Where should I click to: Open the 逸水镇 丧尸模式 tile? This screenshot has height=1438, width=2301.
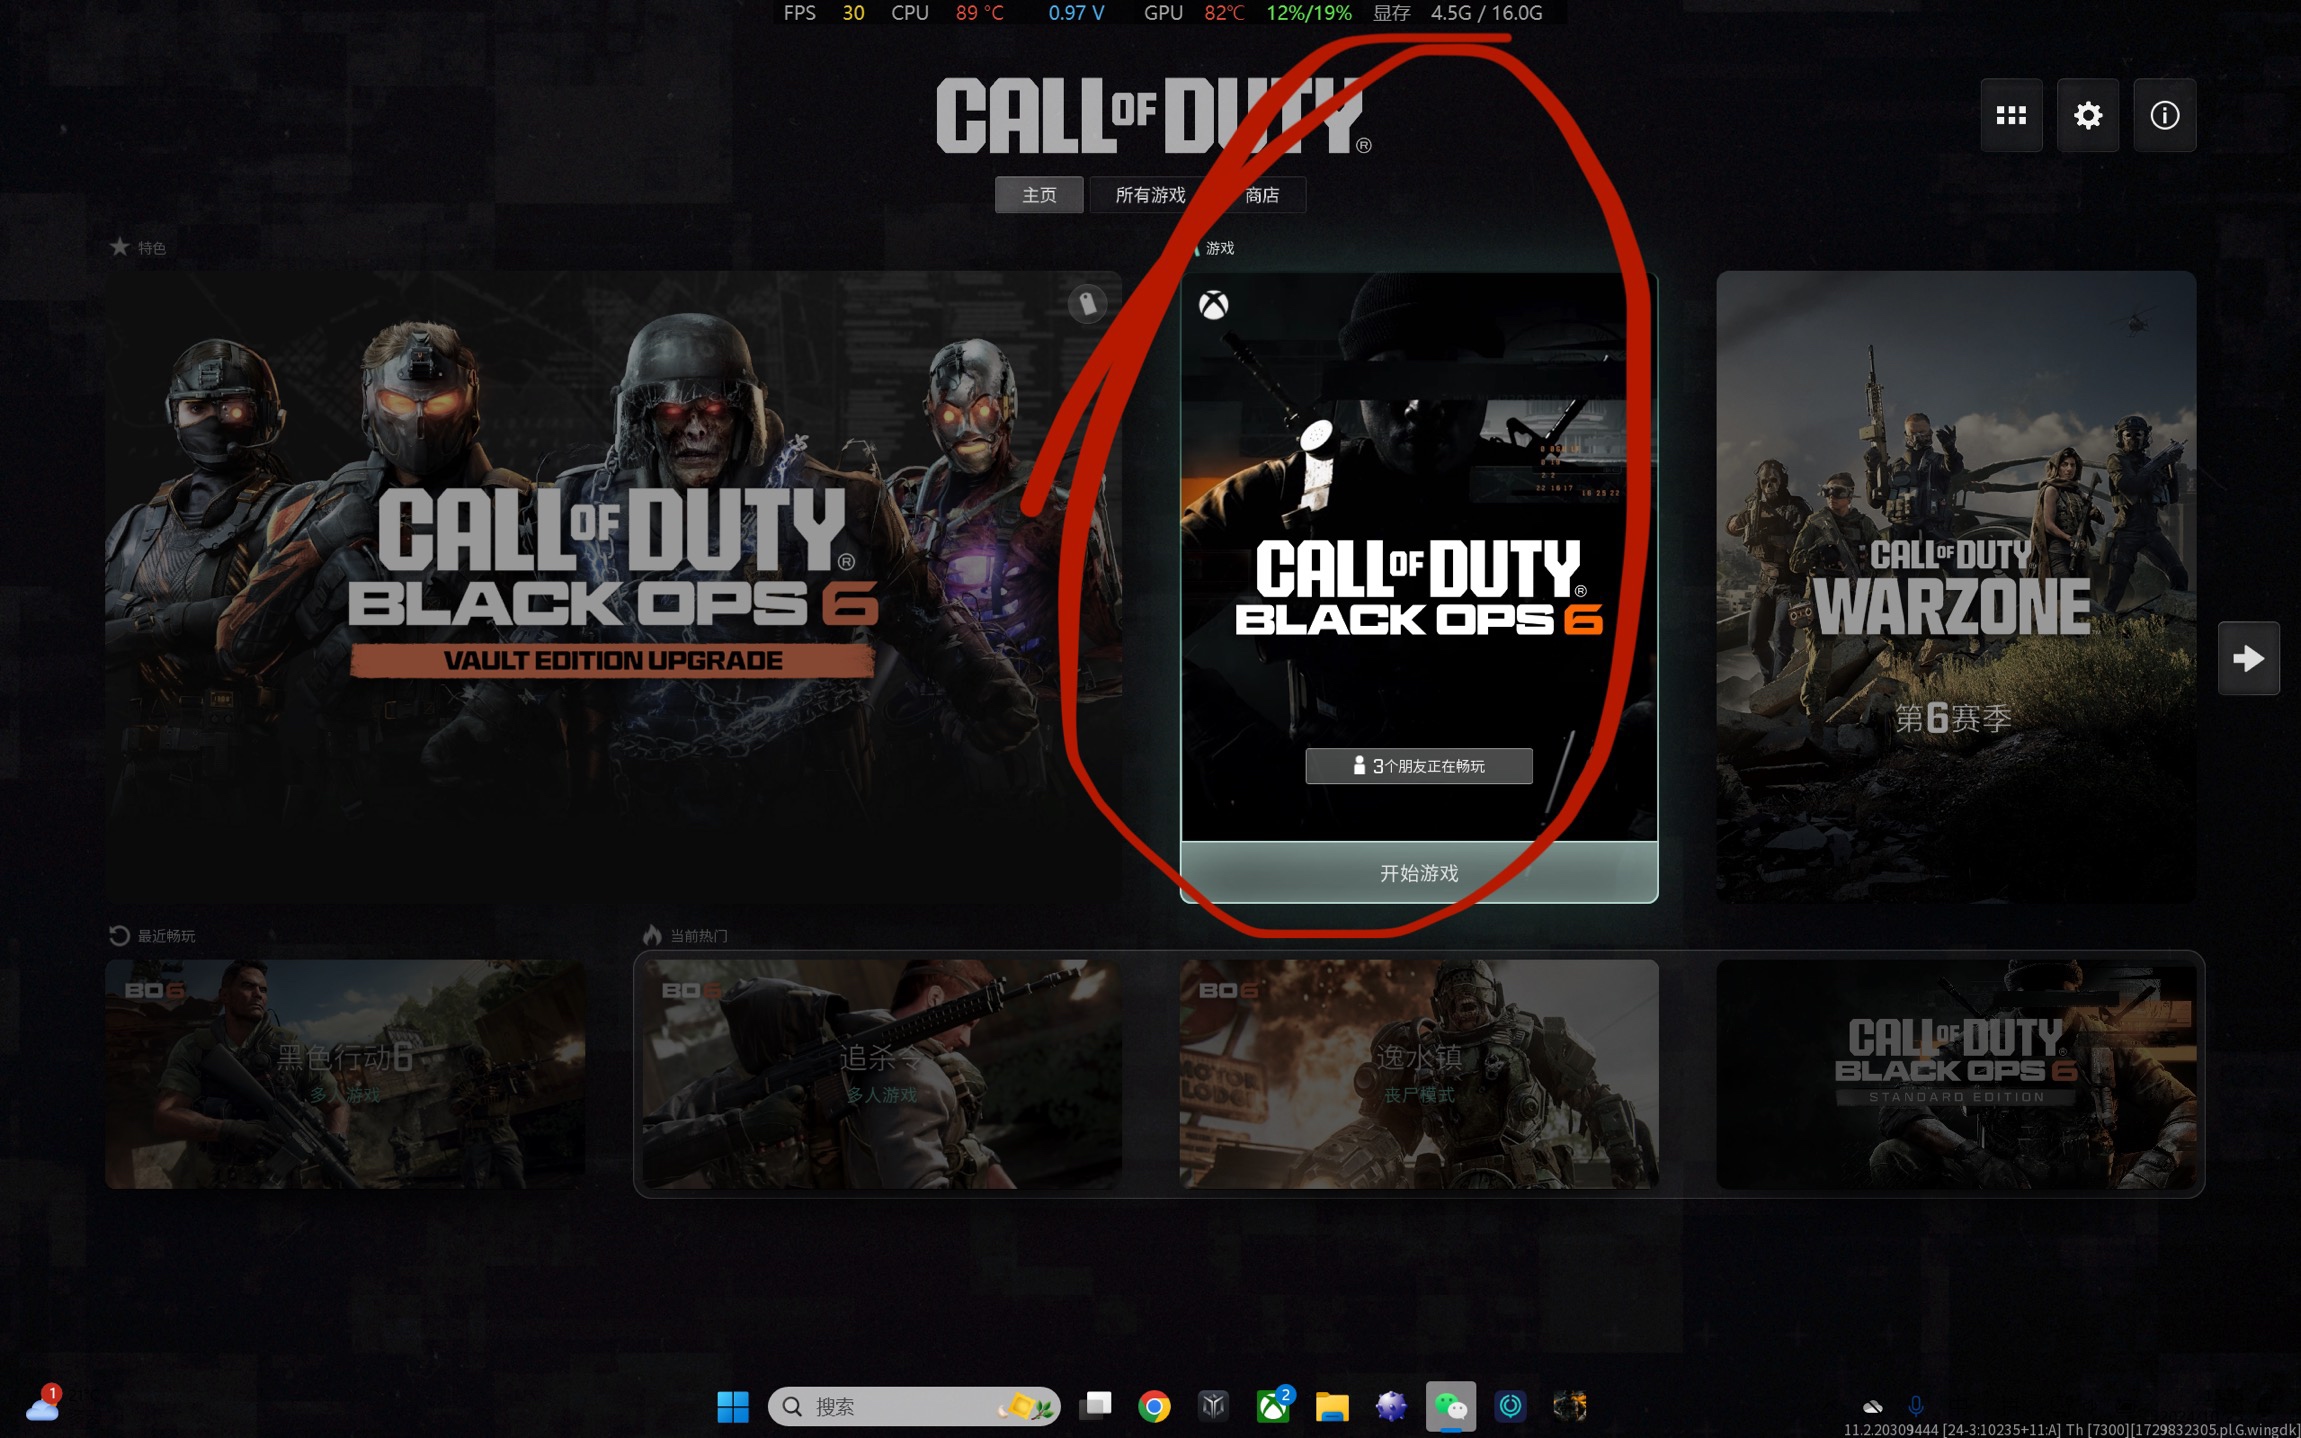tap(1418, 1073)
